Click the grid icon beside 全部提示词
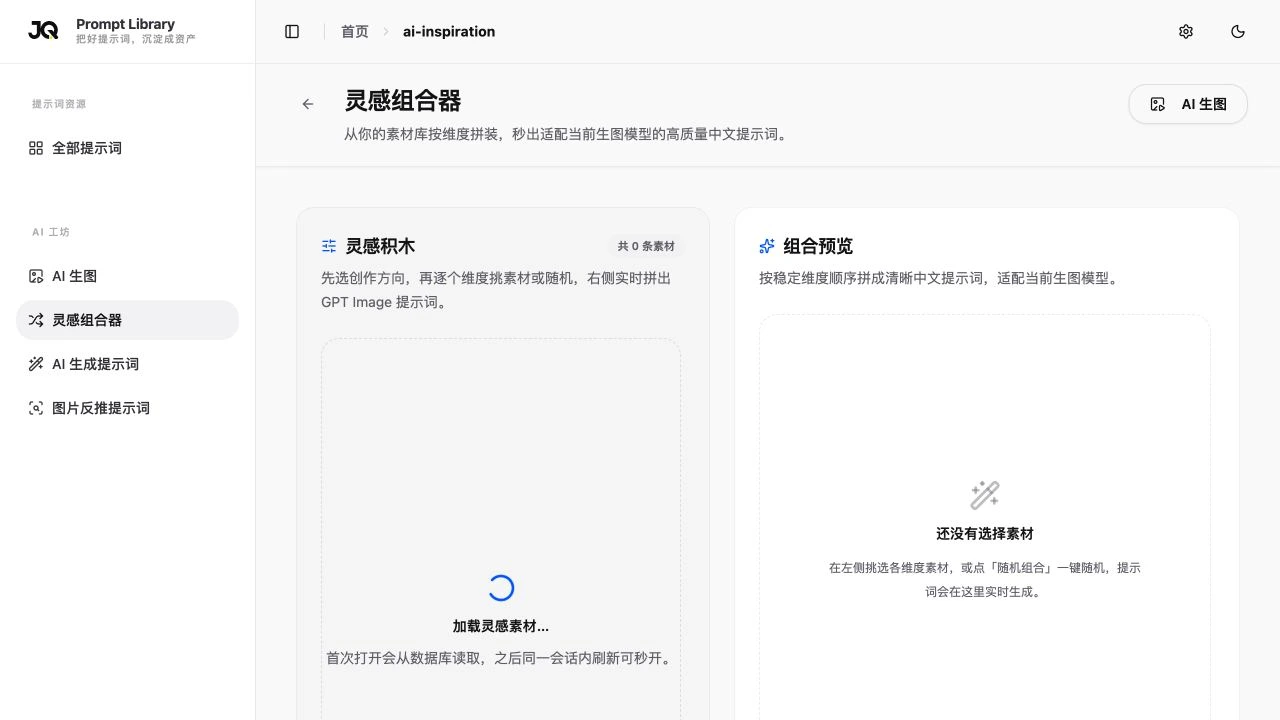 [x=36, y=148]
